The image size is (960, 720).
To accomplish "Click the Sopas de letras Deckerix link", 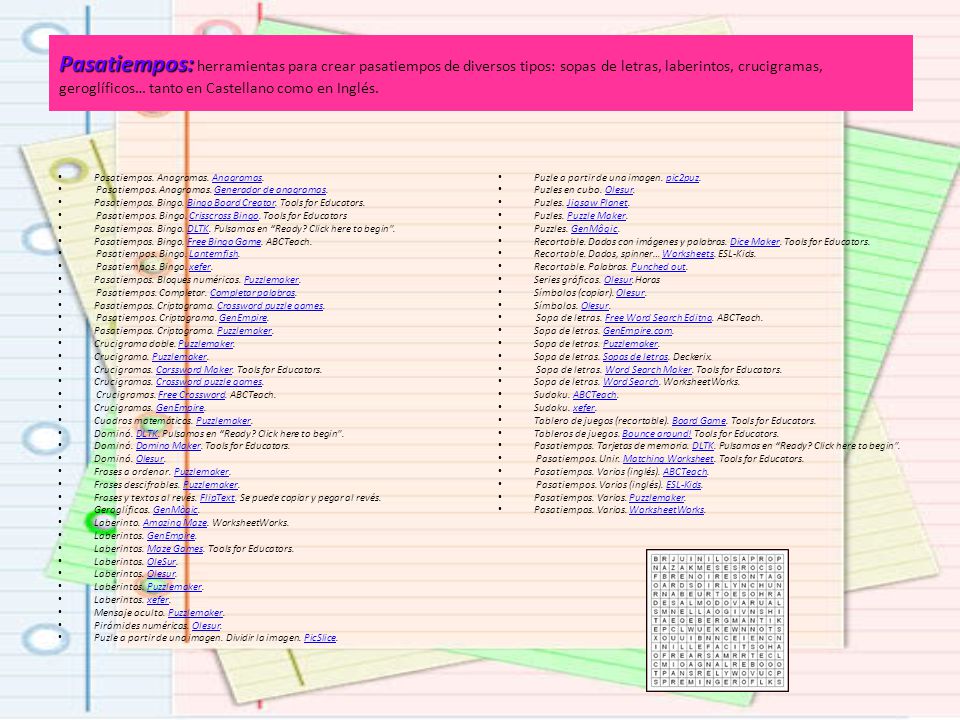I will [636, 356].
